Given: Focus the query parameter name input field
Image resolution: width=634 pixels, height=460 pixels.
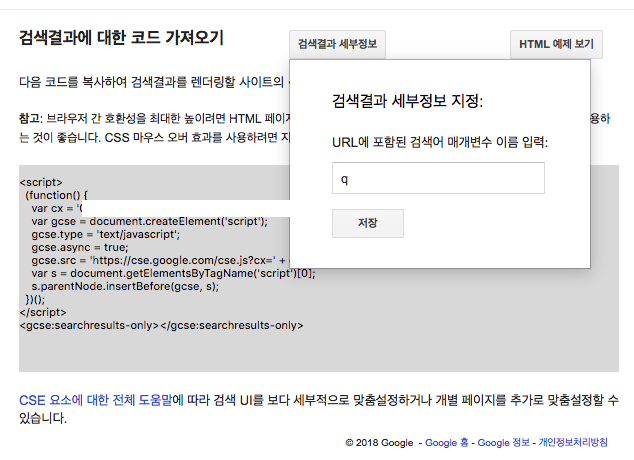Looking at the screenshot, I should coord(438,178).
